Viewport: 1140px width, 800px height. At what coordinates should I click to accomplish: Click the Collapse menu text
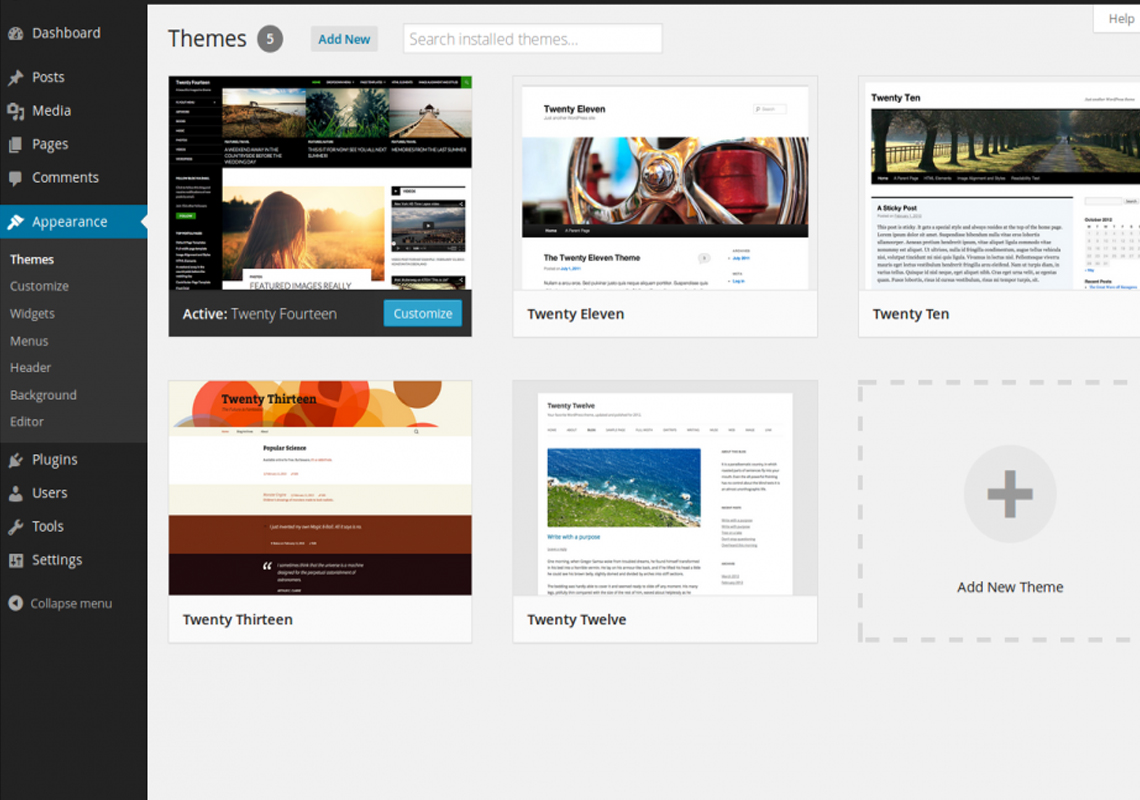[x=71, y=604]
